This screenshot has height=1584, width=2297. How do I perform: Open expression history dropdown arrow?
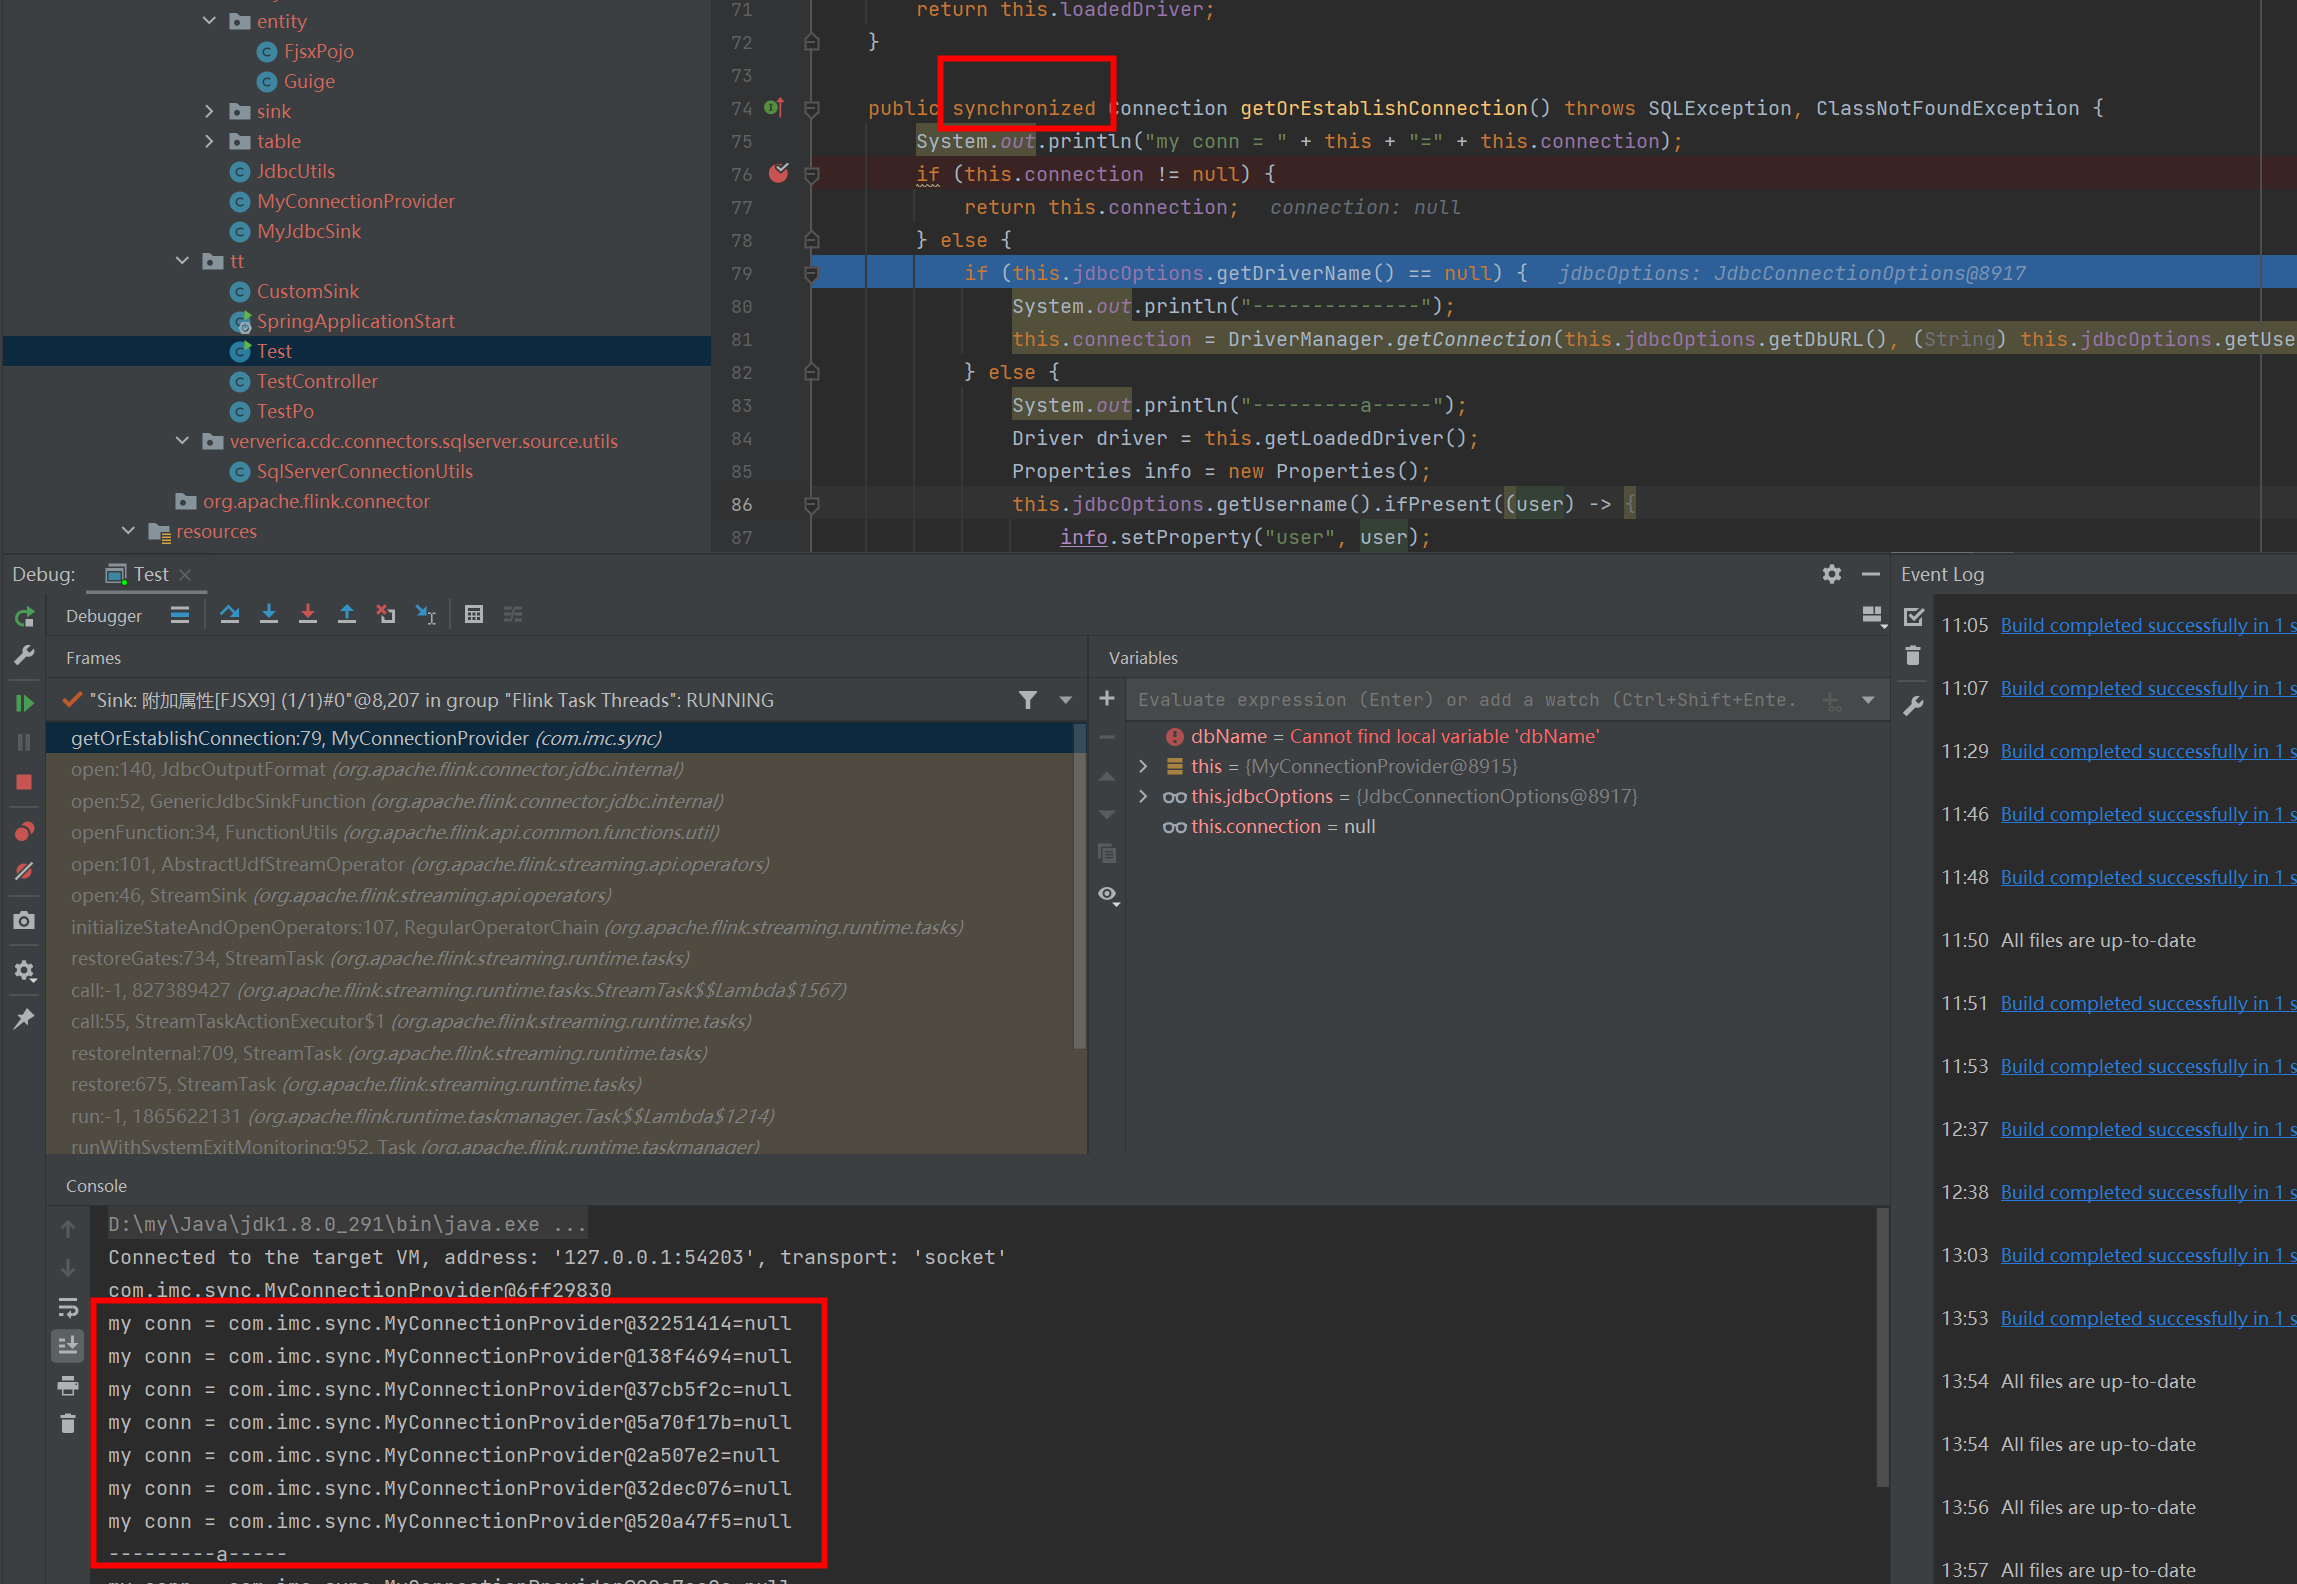tap(1868, 700)
